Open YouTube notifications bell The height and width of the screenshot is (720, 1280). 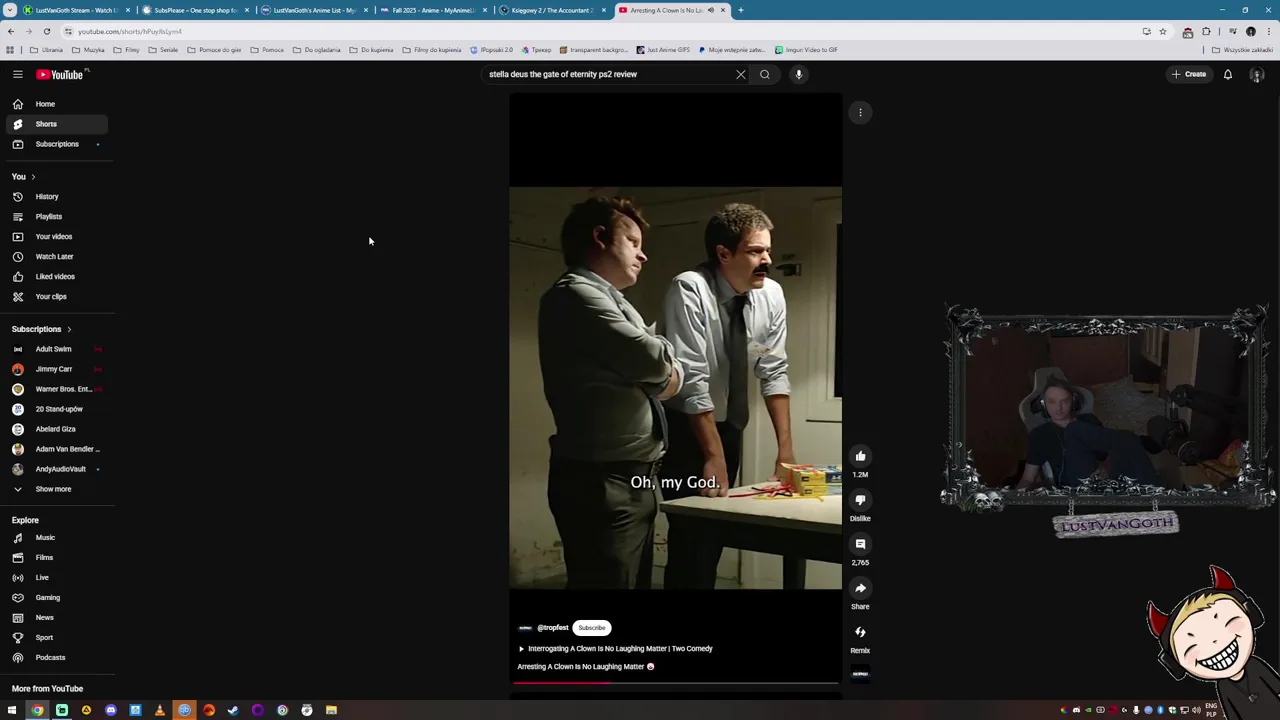(1228, 74)
